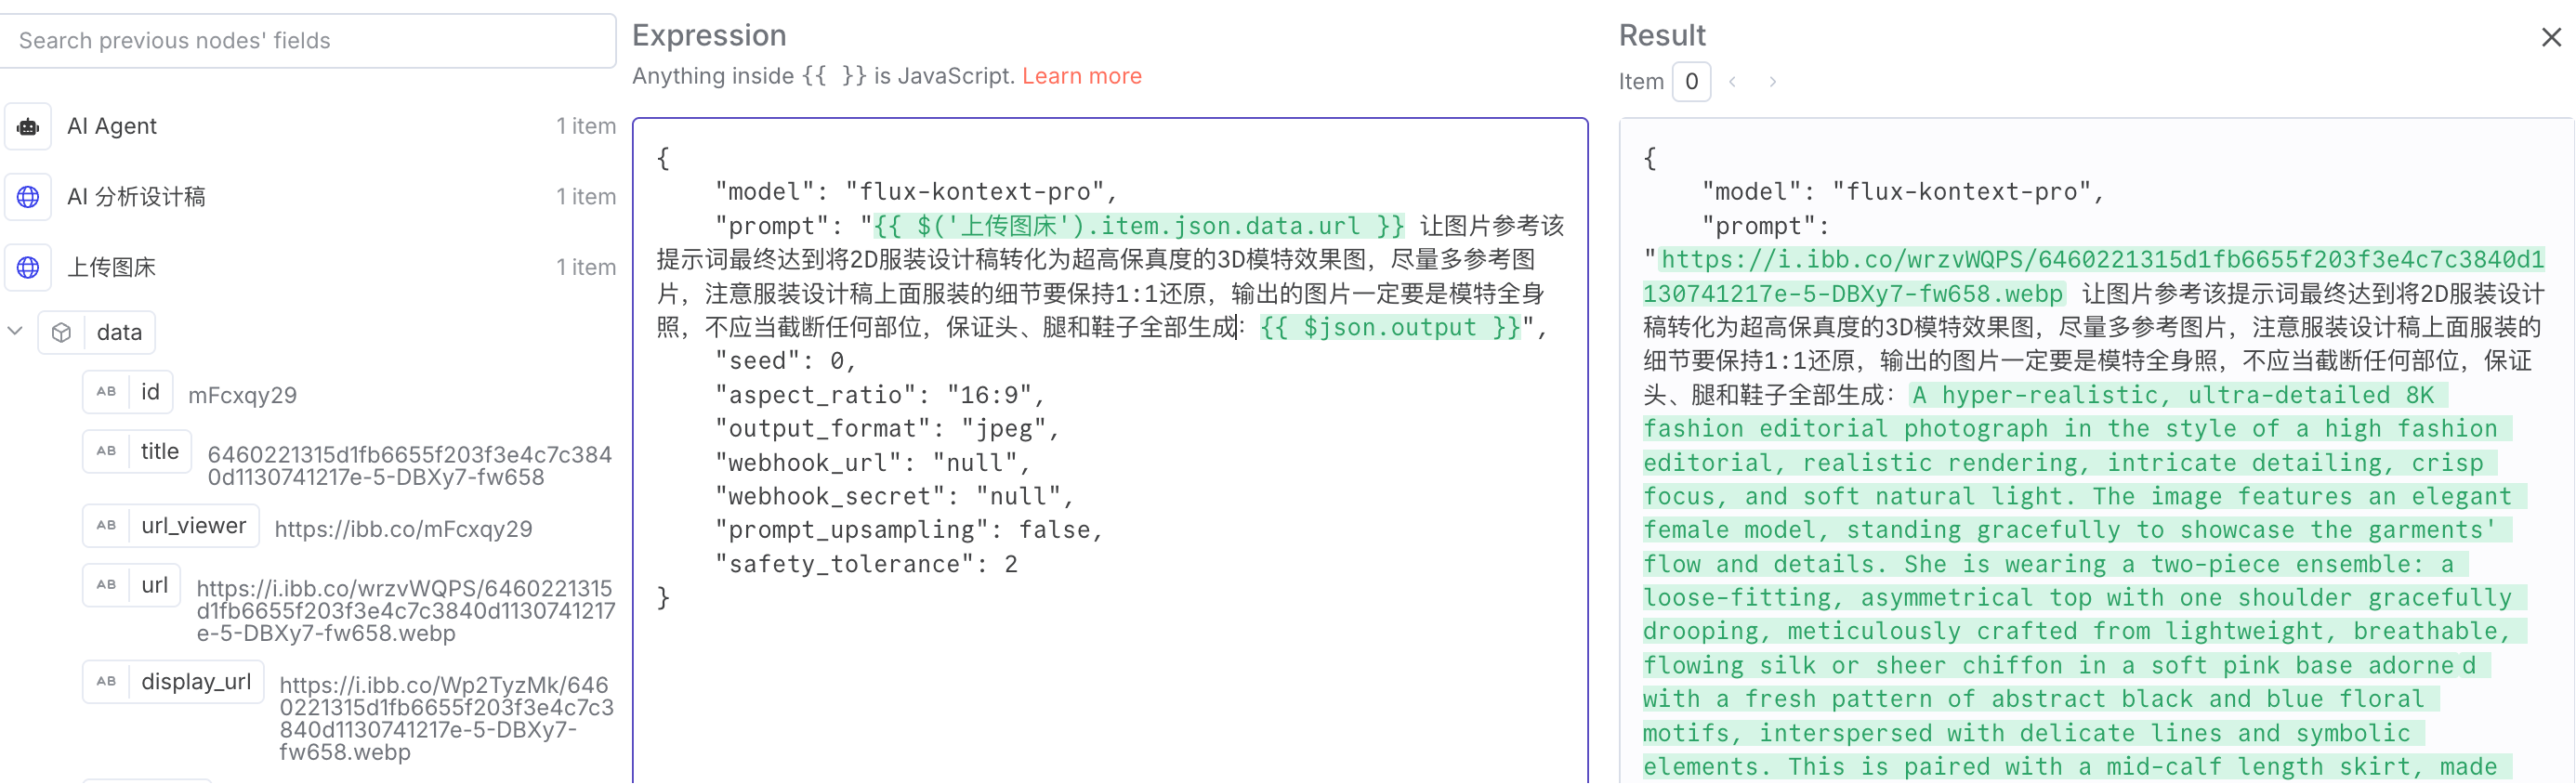Click the AB type icon for display_url
Screen dimensions: 2576x784
point(106,682)
